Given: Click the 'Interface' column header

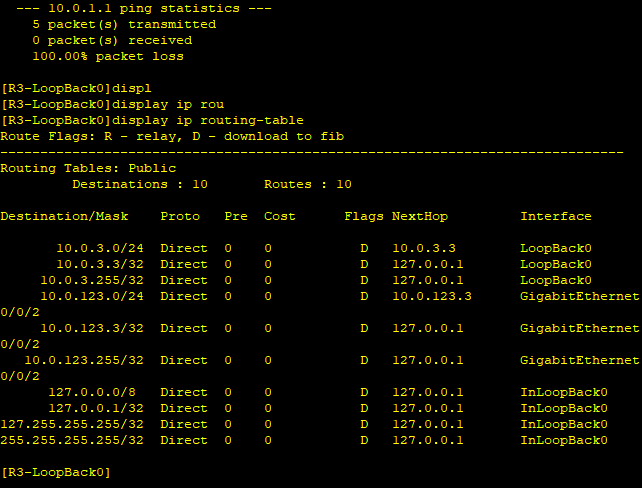Looking at the screenshot, I should tap(556, 216).
